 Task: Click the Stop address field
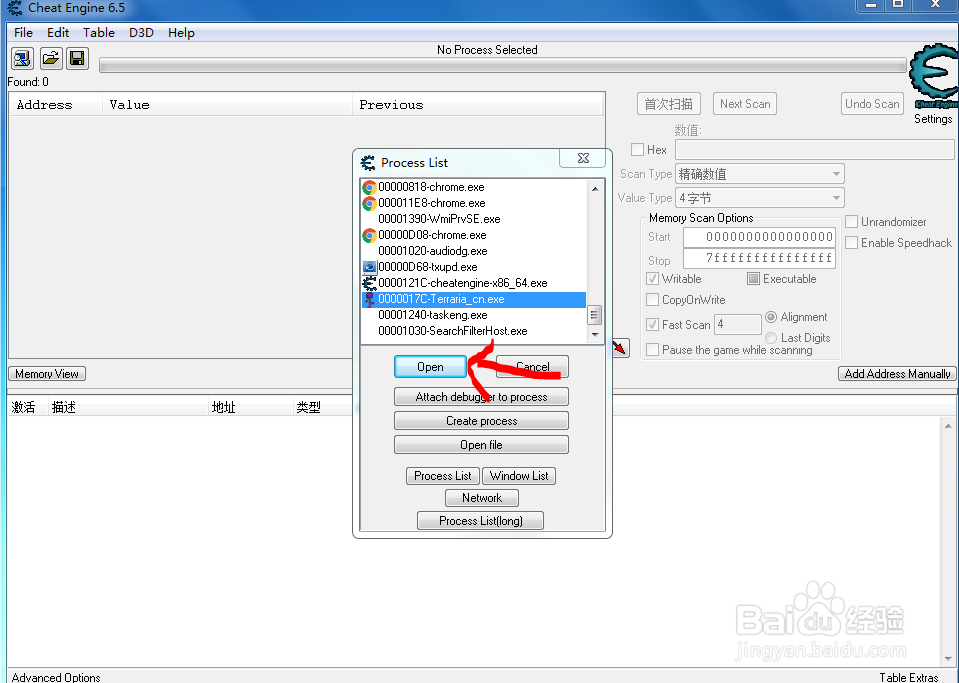pos(759,258)
